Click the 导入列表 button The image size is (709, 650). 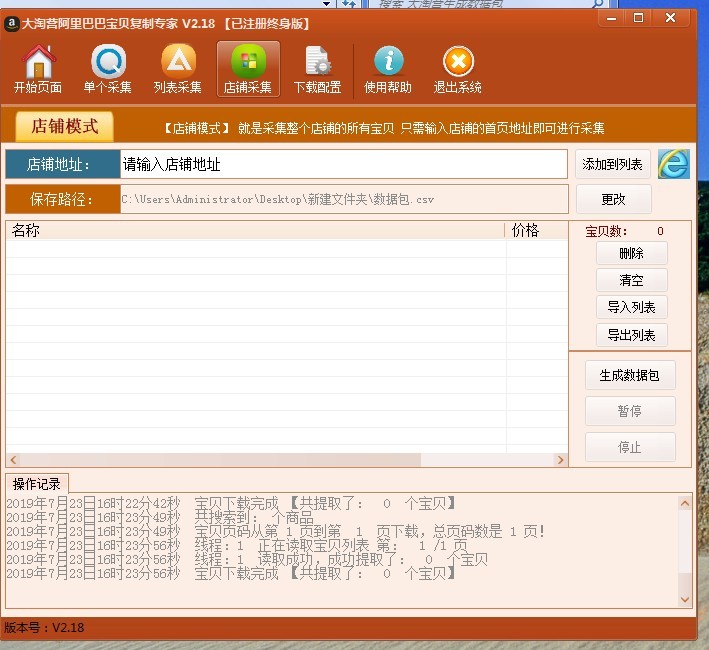632,307
